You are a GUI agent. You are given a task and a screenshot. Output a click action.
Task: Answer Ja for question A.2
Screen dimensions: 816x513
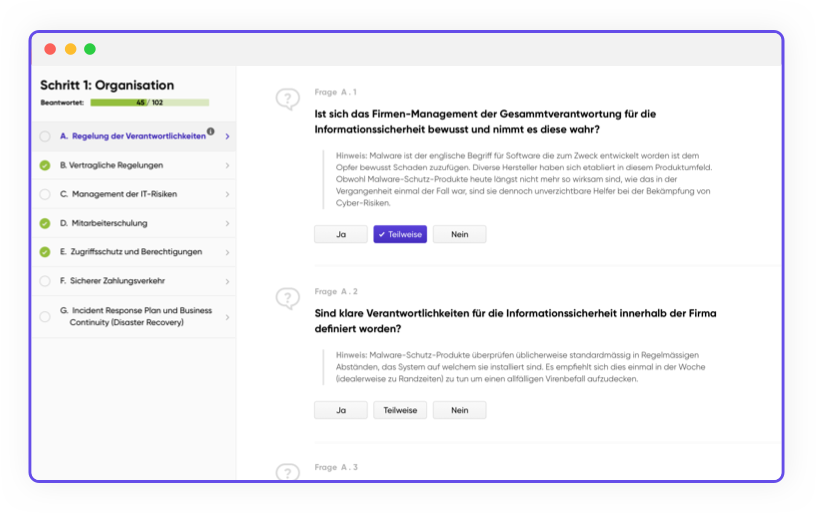click(x=341, y=410)
